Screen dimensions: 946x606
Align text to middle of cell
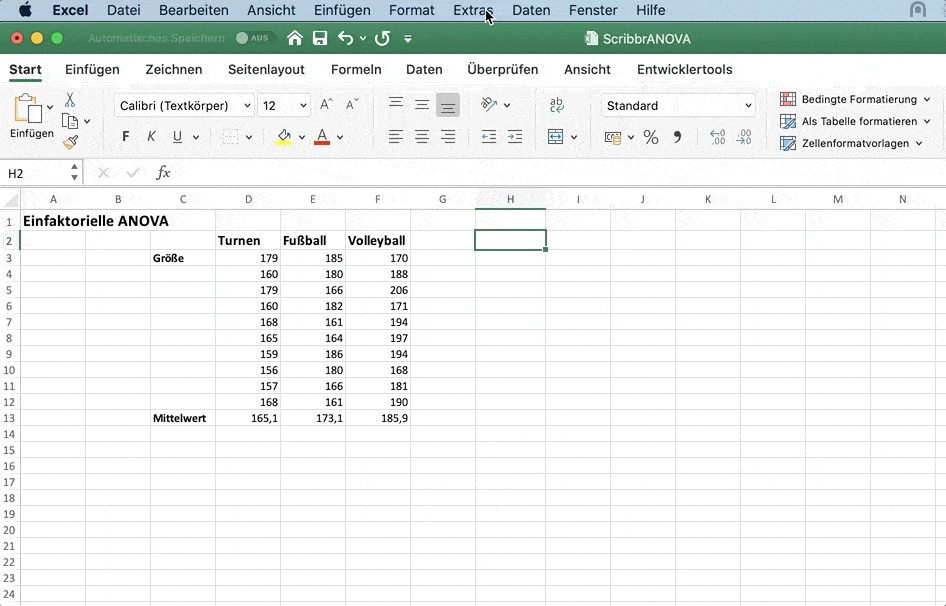coord(422,105)
